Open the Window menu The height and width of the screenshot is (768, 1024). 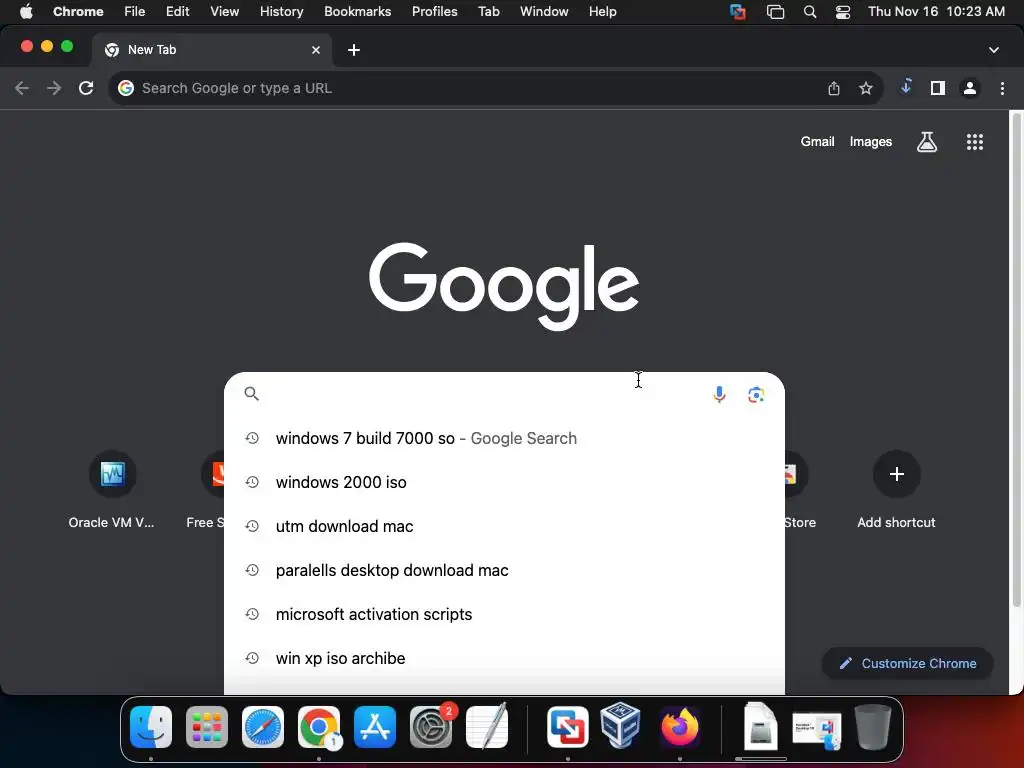click(x=544, y=11)
